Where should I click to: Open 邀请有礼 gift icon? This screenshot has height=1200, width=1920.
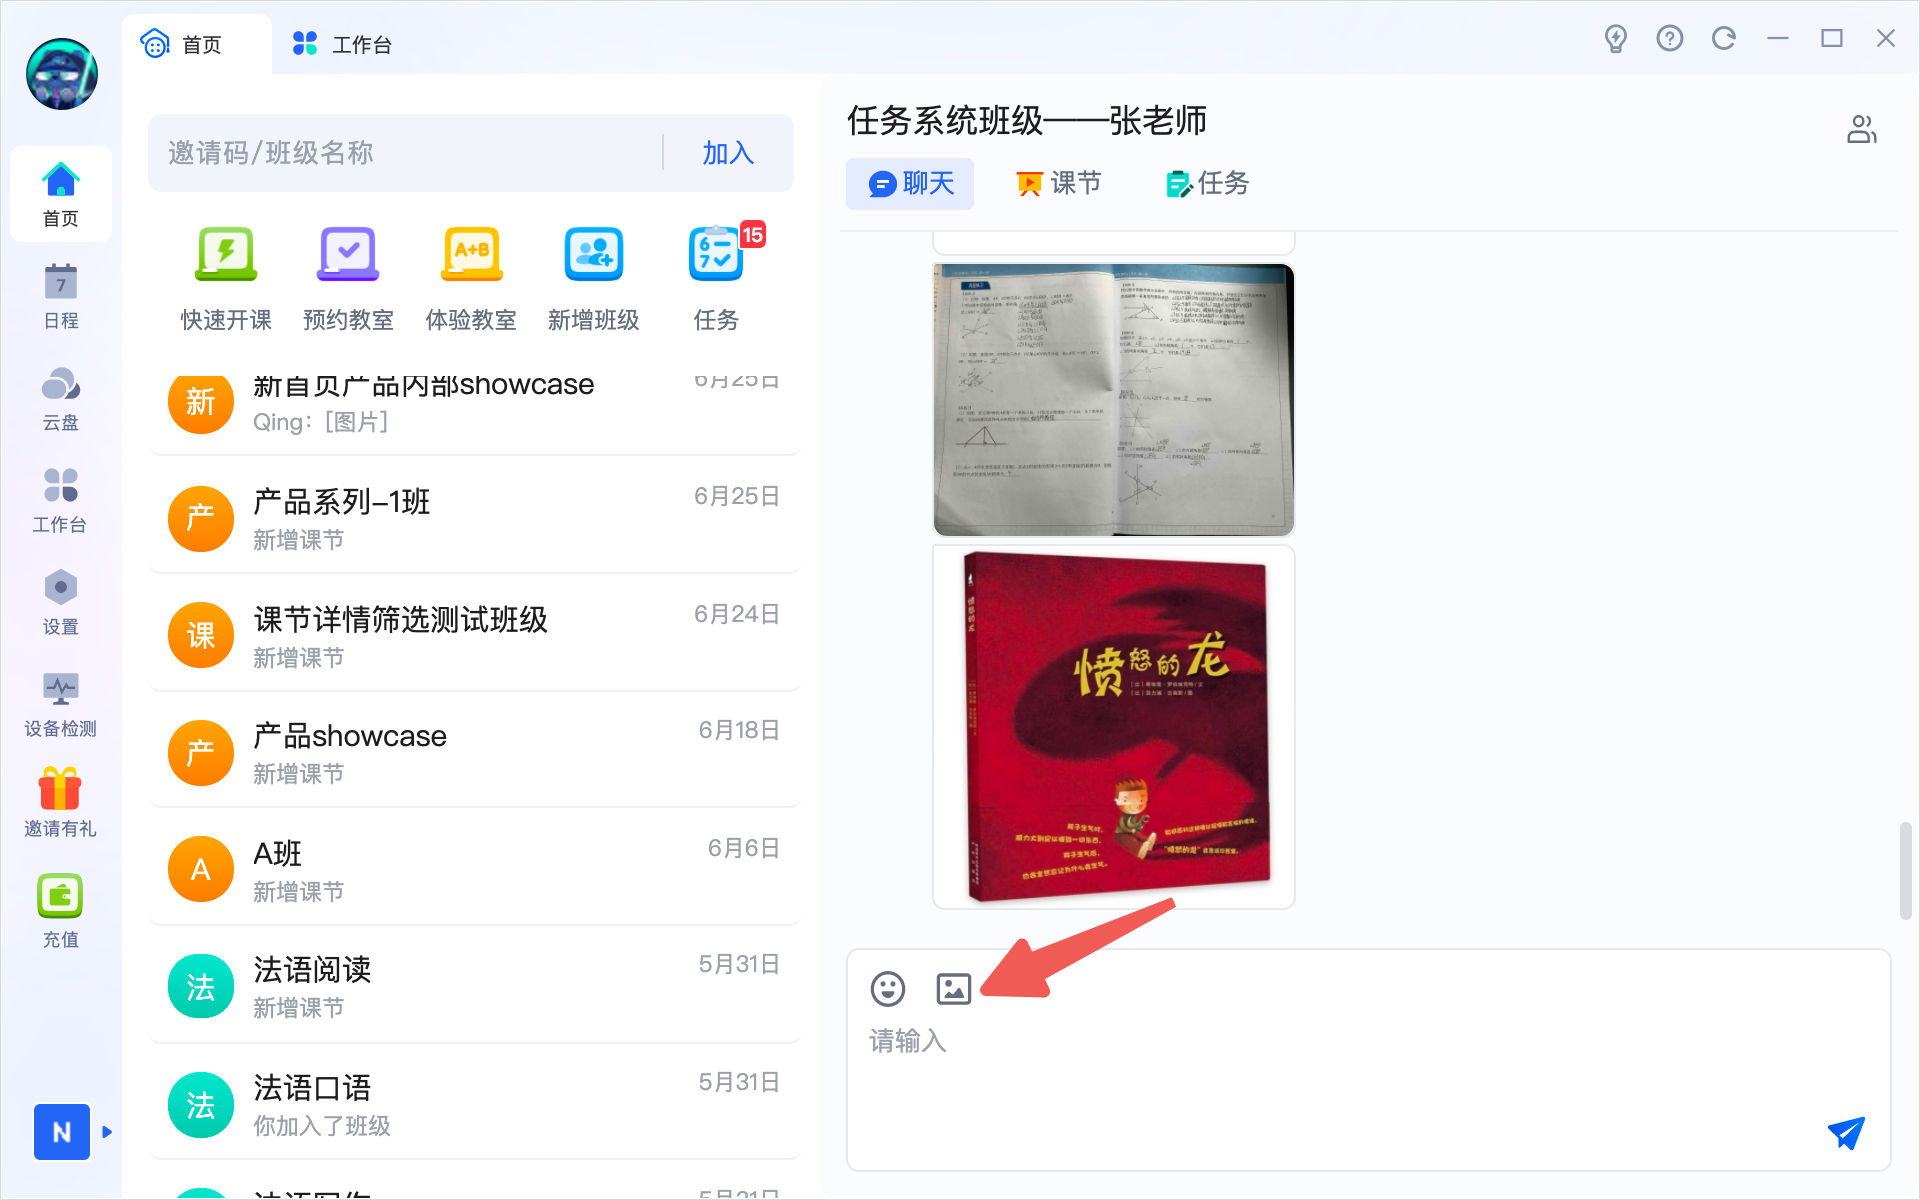61,803
